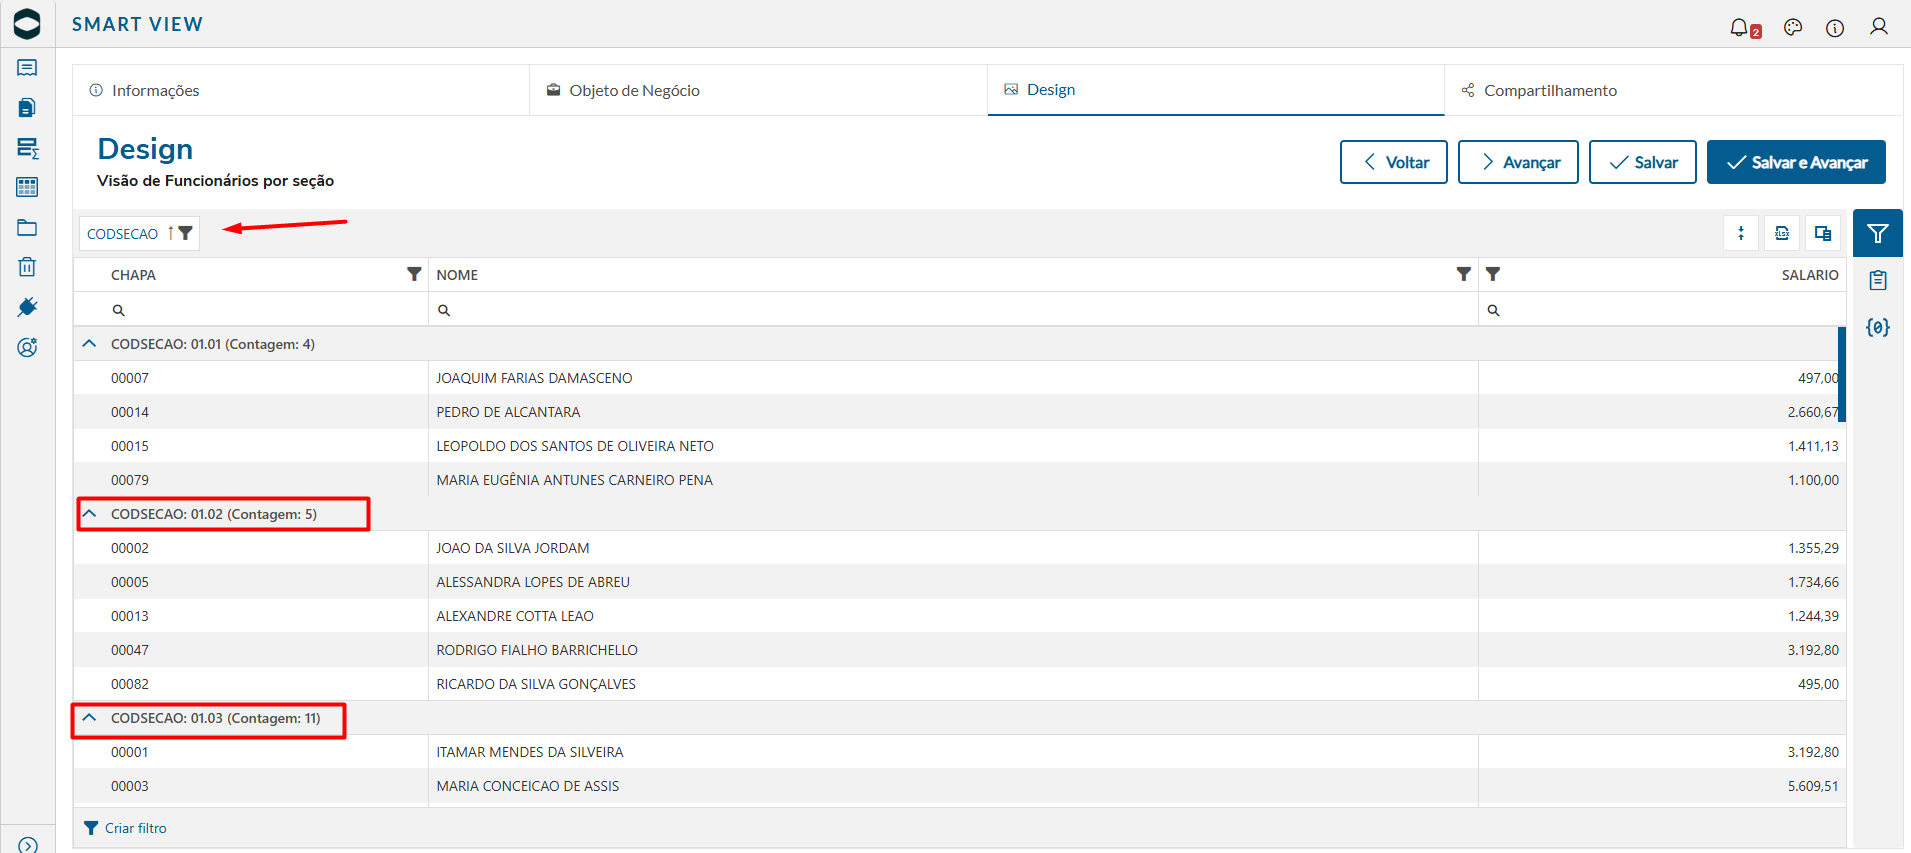Select row RODRIGO FIALHO BARRICHELLO
Screen dimensions: 1911x853
tap(960, 650)
